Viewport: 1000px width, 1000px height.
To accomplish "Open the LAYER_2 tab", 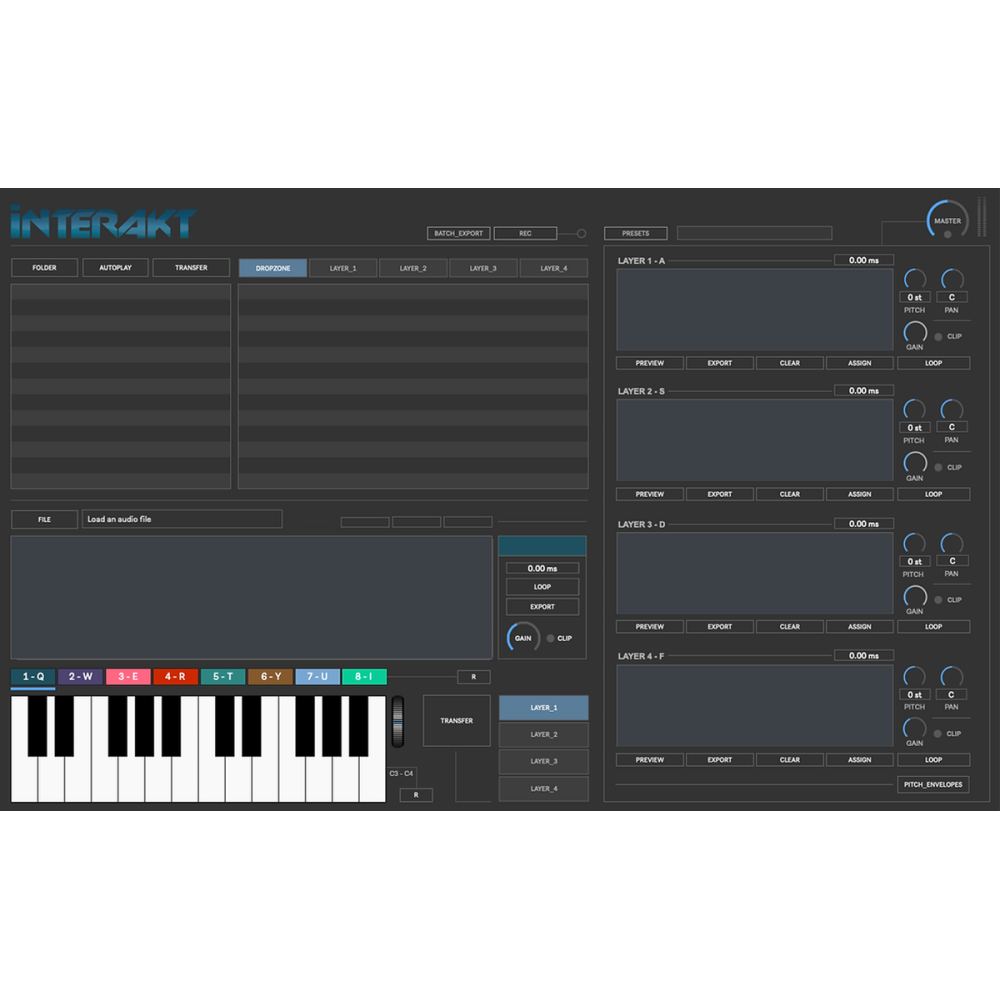I will 412,267.
